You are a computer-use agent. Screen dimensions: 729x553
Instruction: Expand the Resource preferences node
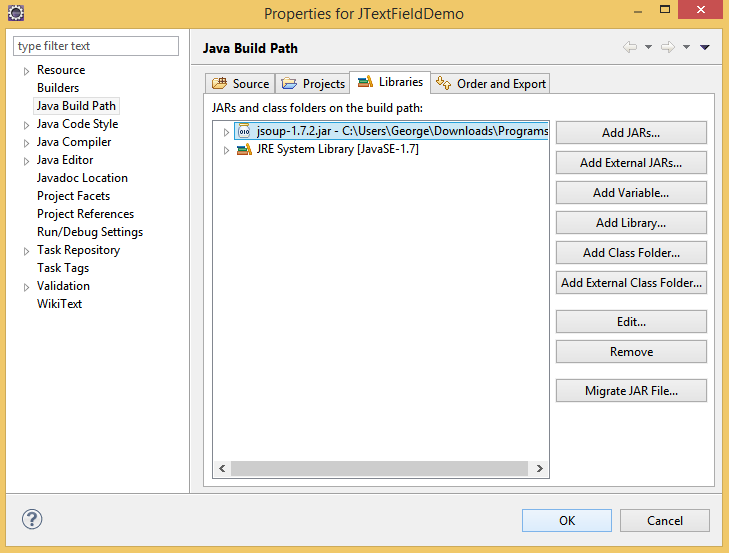click(x=27, y=70)
